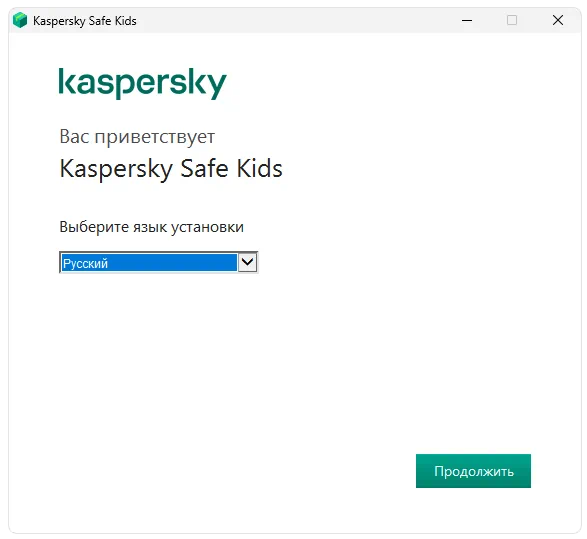Click the disabled maximize button
This screenshot has height=539, width=587.
(x=512, y=20)
